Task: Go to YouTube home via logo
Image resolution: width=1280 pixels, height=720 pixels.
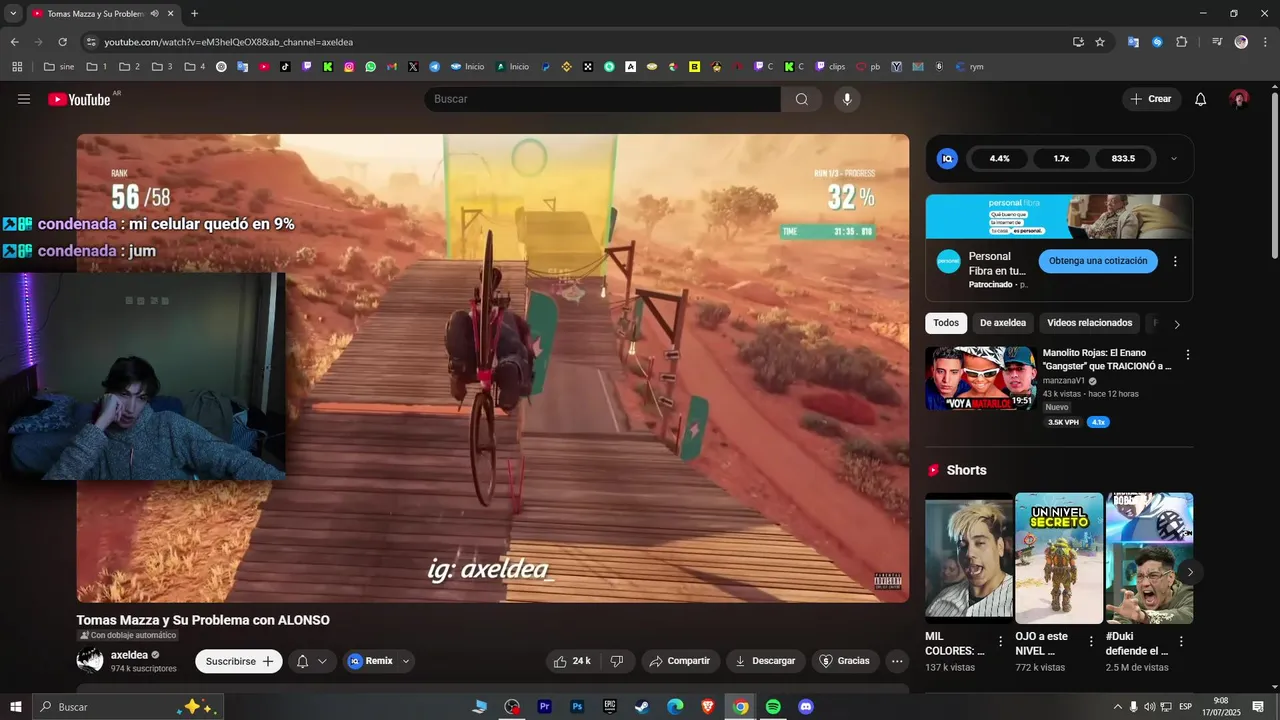Action: (x=79, y=99)
